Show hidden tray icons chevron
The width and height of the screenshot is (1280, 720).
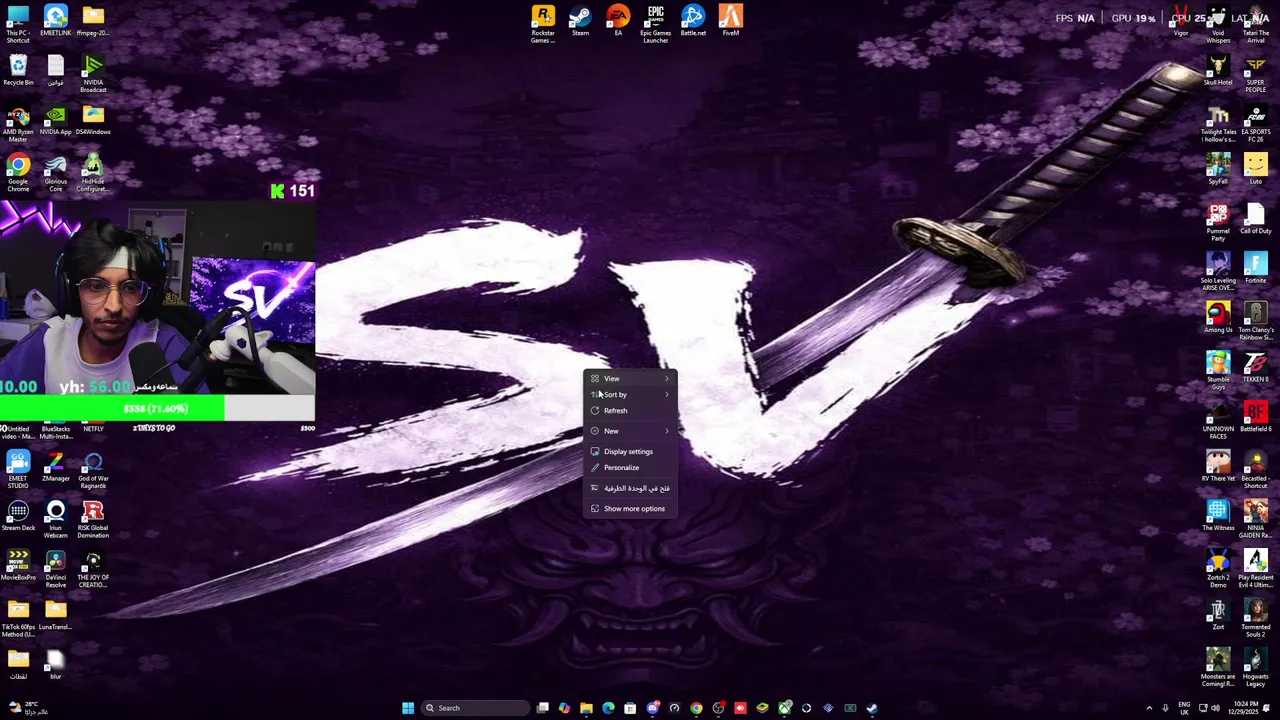click(x=1149, y=708)
